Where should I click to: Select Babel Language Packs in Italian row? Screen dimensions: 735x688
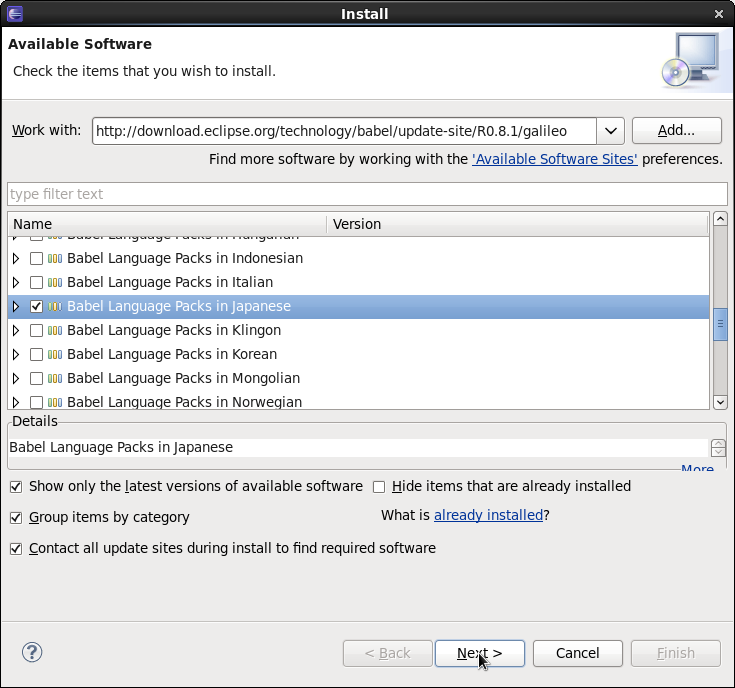click(359, 282)
